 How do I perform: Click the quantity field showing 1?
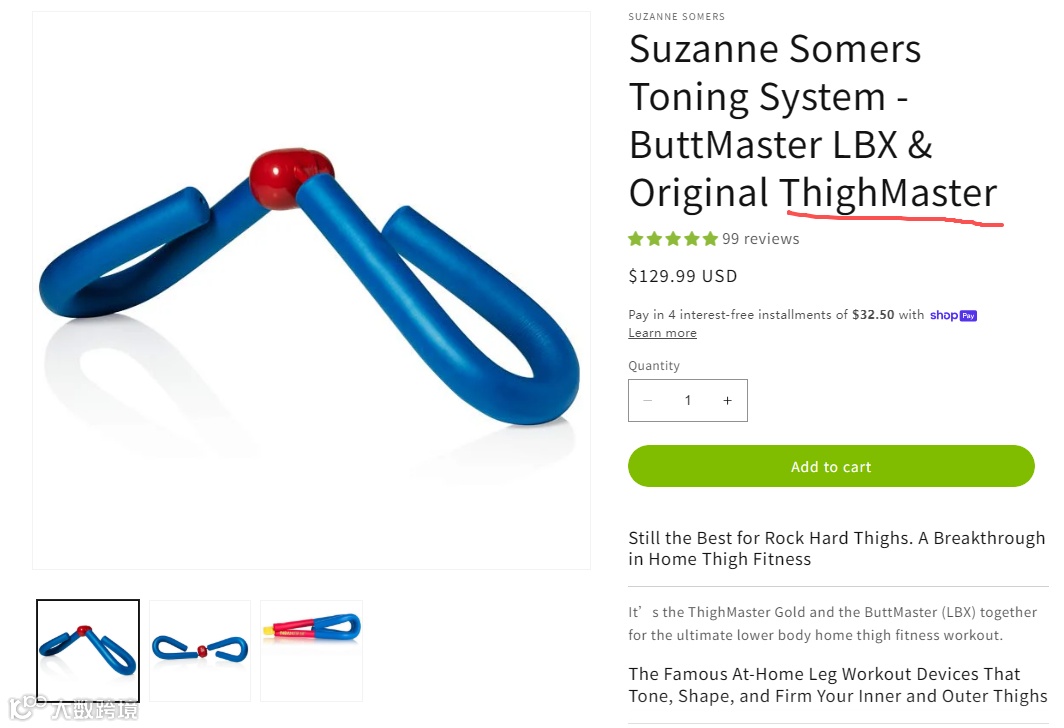coord(687,401)
